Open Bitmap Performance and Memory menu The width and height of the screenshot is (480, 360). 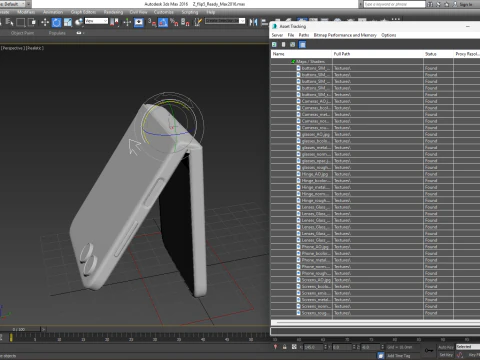345,35
